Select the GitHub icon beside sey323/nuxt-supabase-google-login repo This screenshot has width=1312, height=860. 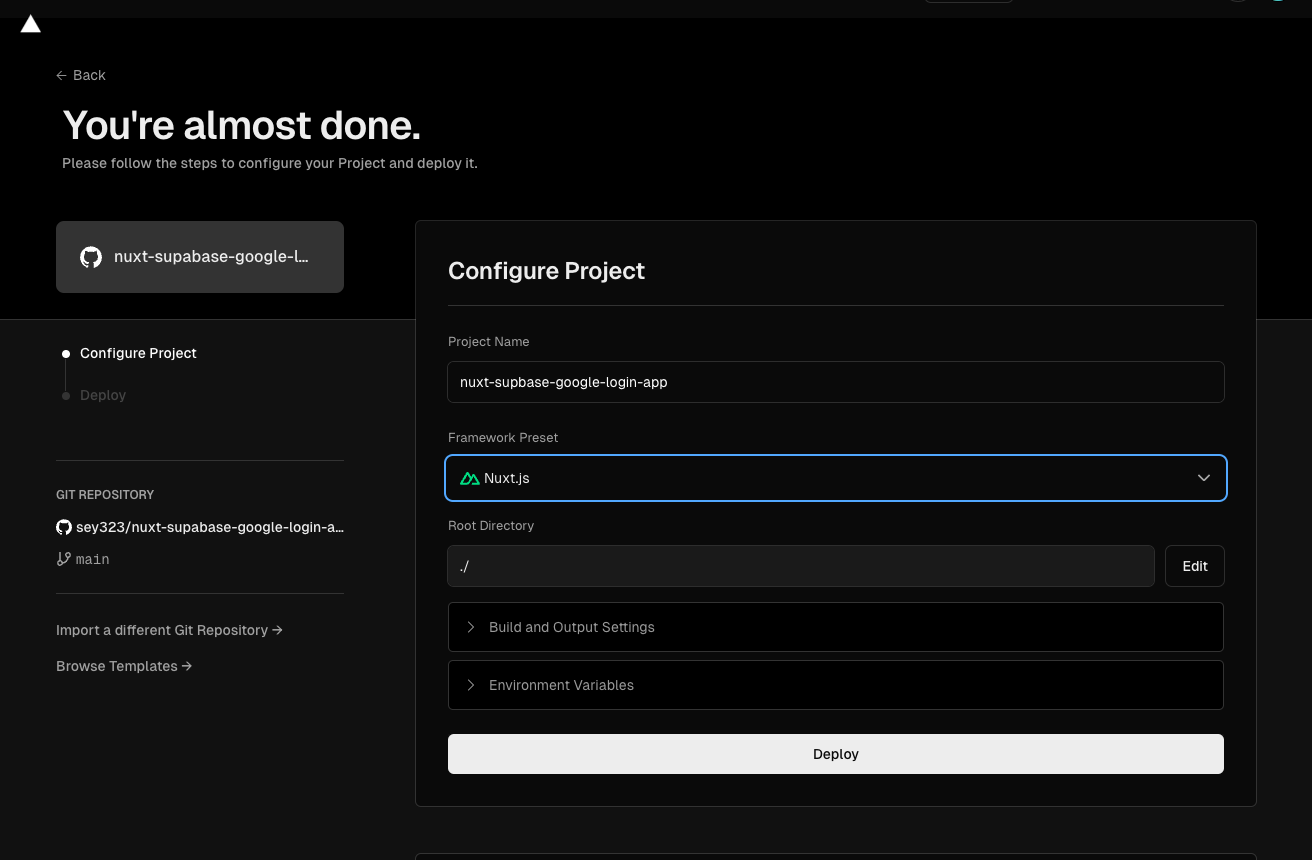coord(64,527)
